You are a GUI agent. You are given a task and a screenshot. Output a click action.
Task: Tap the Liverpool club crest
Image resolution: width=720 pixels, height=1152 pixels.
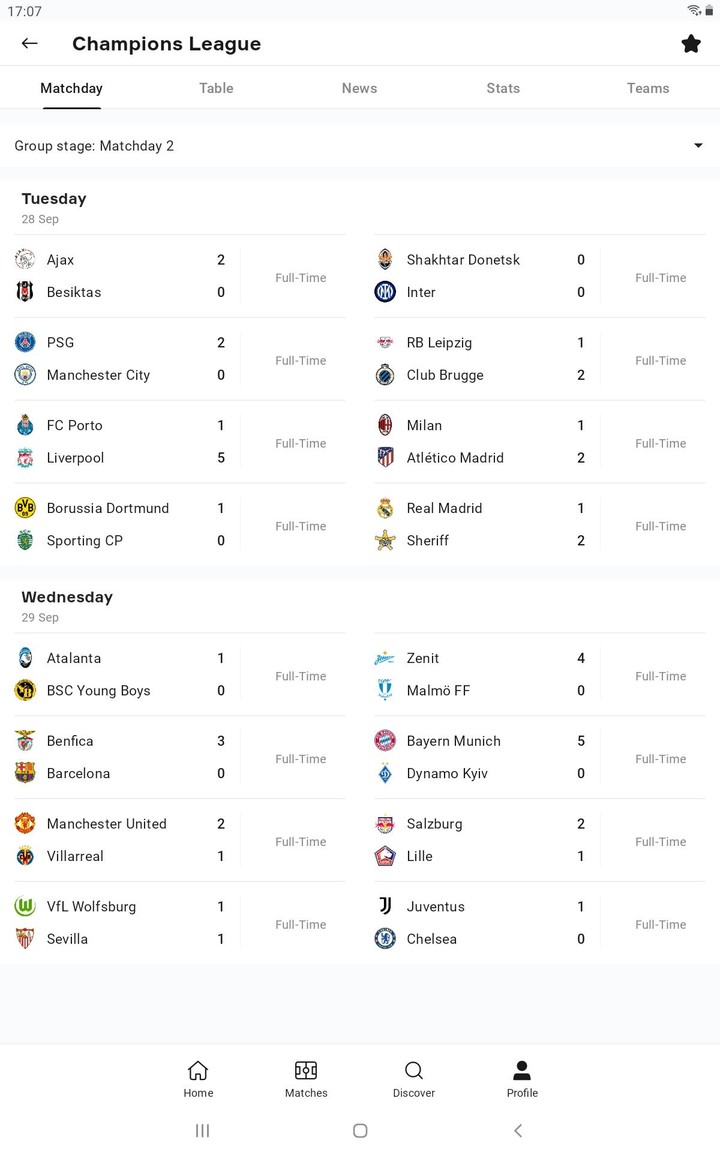[25, 458]
